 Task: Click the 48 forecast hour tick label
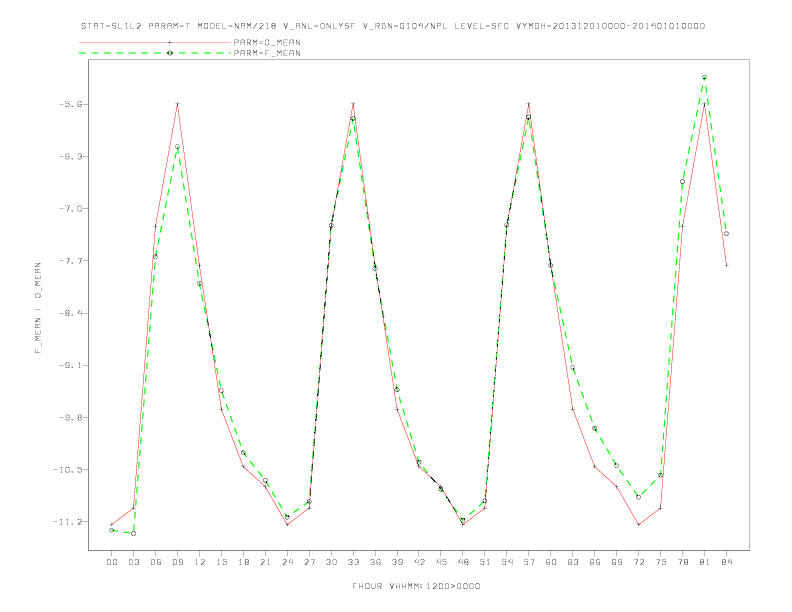(x=463, y=562)
